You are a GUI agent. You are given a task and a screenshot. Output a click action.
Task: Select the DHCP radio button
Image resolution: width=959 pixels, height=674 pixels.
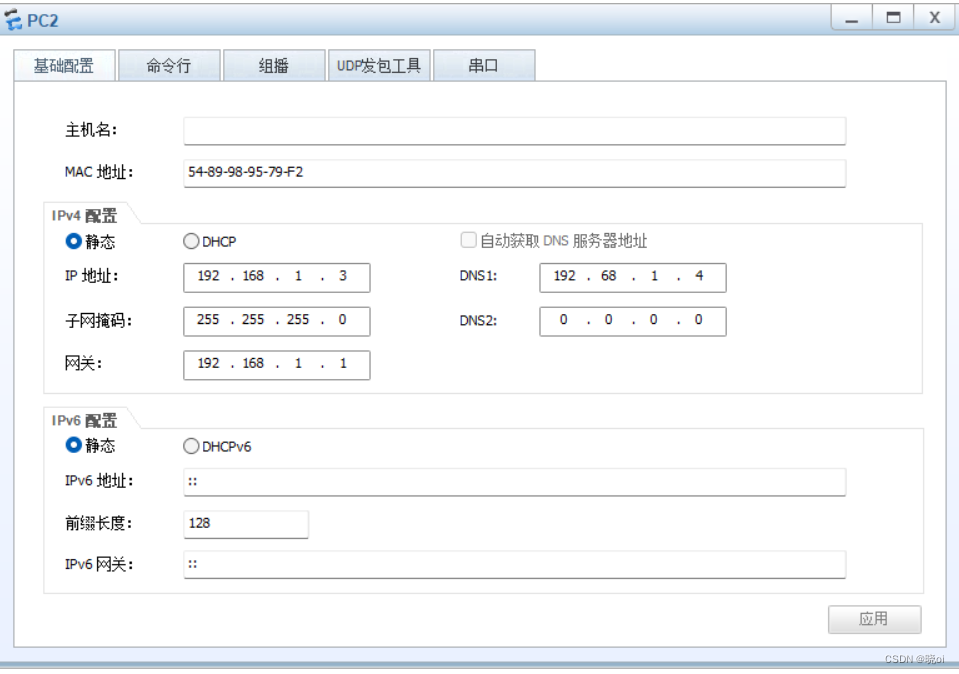(191, 241)
